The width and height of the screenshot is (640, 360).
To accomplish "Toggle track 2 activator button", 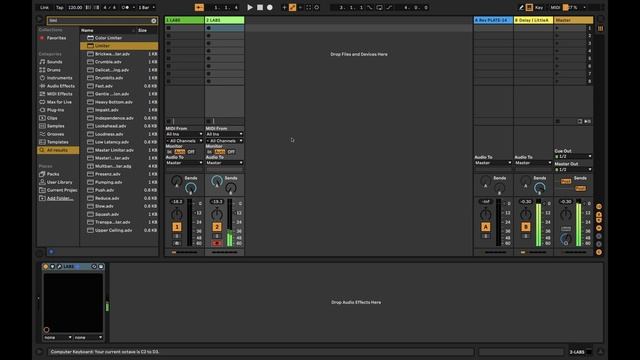I will [x=217, y=227].
